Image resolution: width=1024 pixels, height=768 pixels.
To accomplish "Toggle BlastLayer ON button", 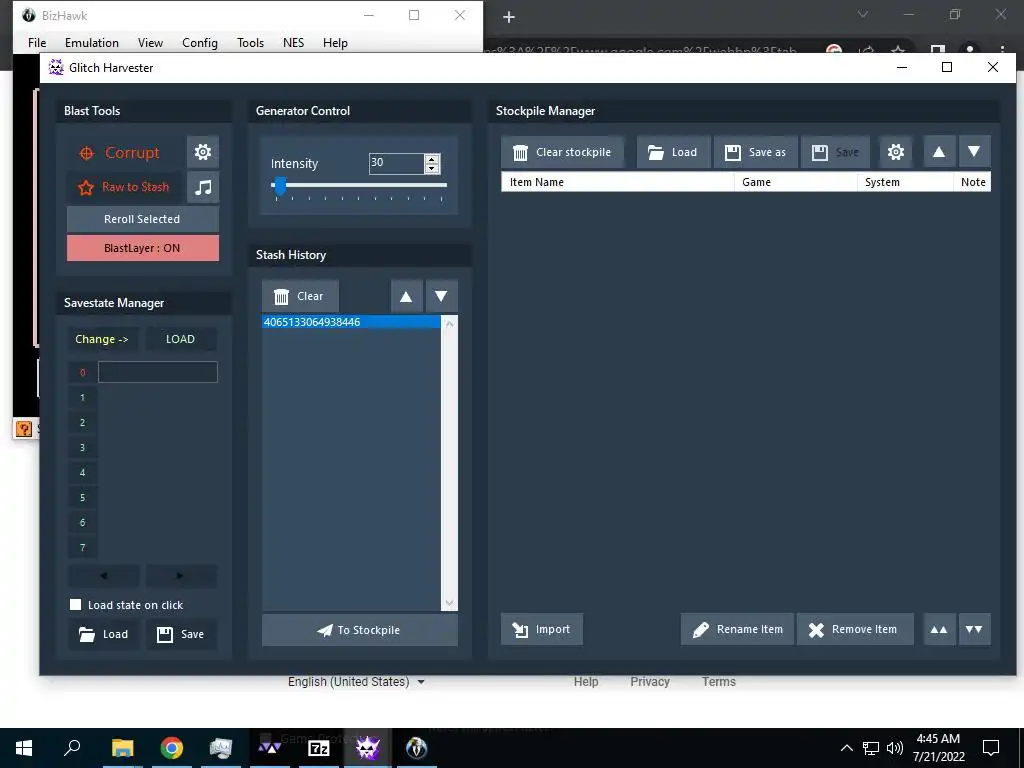I will pyautogui.click(x=142, y=248).
